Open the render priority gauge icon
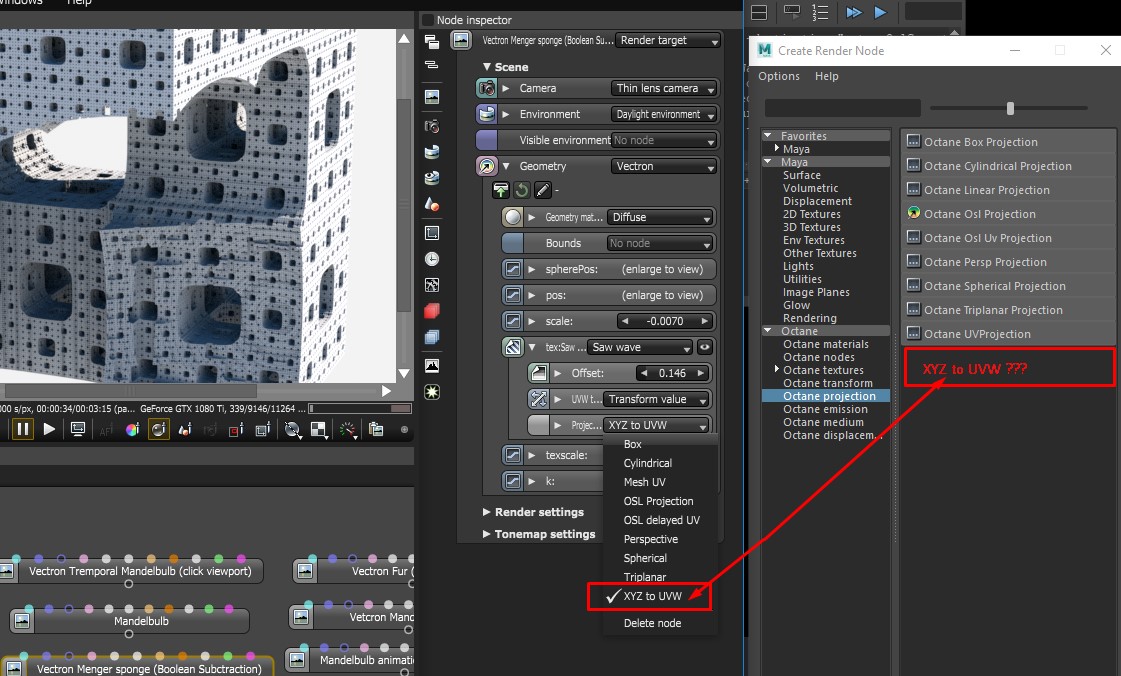 pyautogui.click(x=348, y=429)
